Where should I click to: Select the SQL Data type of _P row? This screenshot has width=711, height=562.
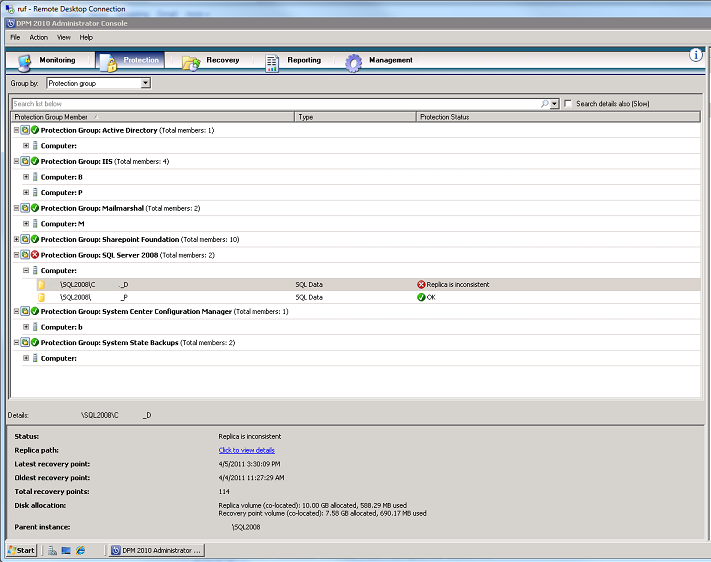309,298
